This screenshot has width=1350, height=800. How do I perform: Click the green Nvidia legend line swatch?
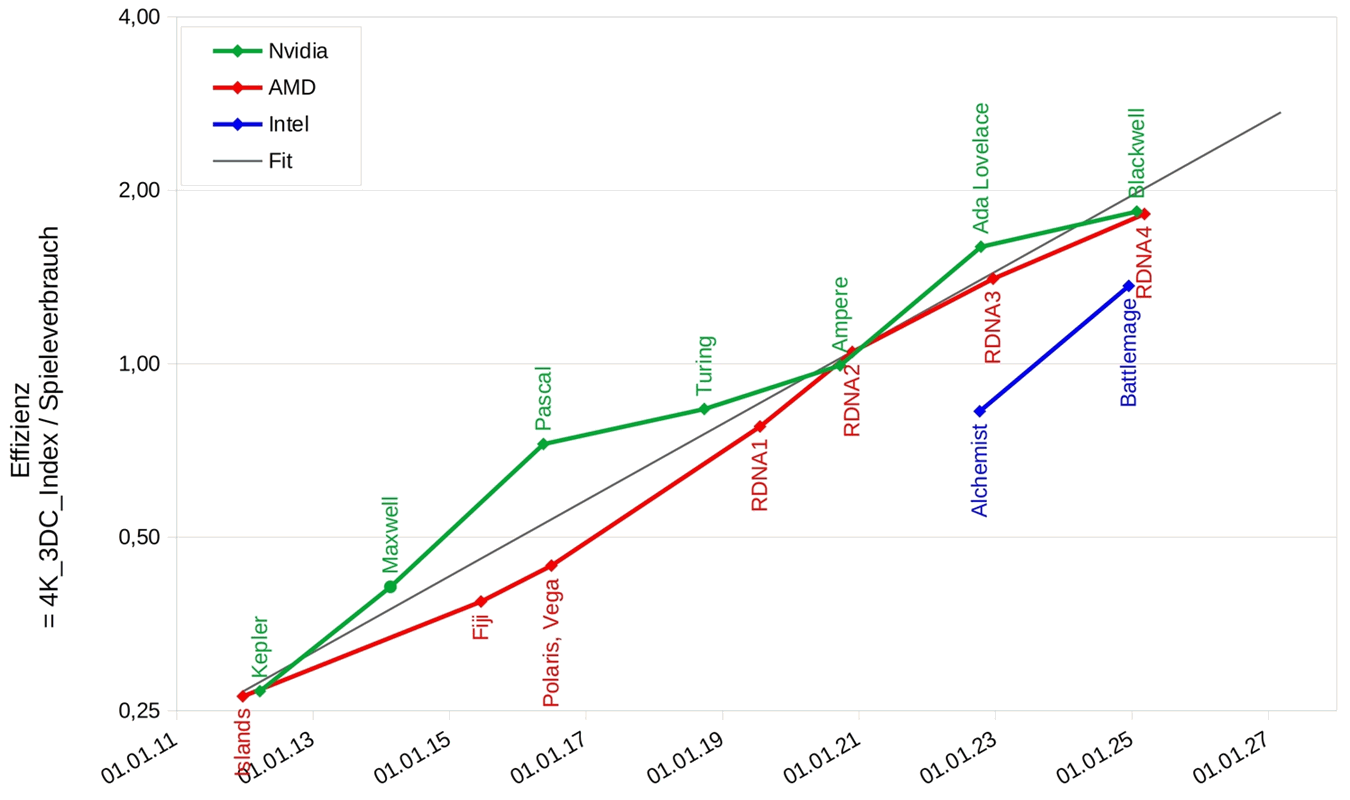[x=237, y=51]
